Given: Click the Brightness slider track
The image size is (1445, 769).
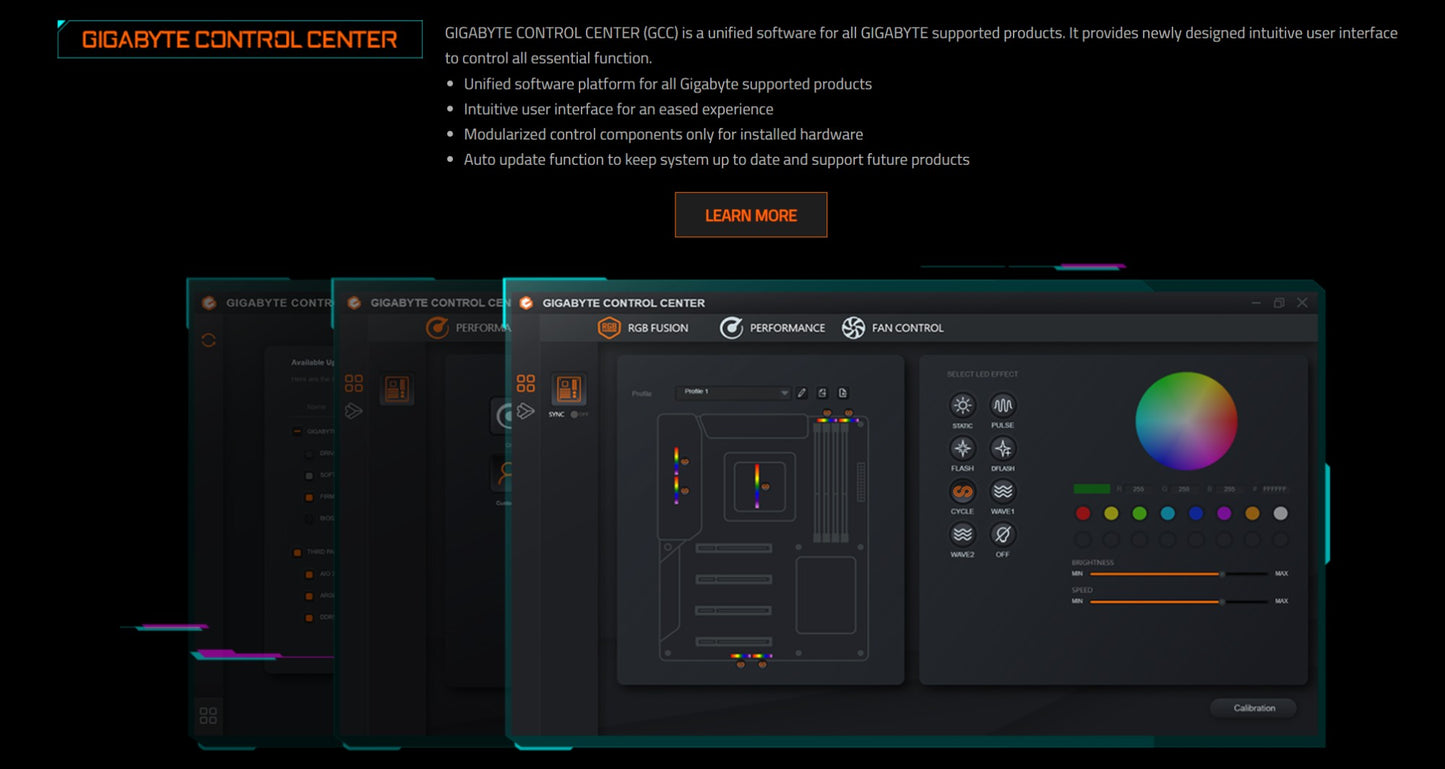Looking at the screenshot, I should coord(1180,574).
